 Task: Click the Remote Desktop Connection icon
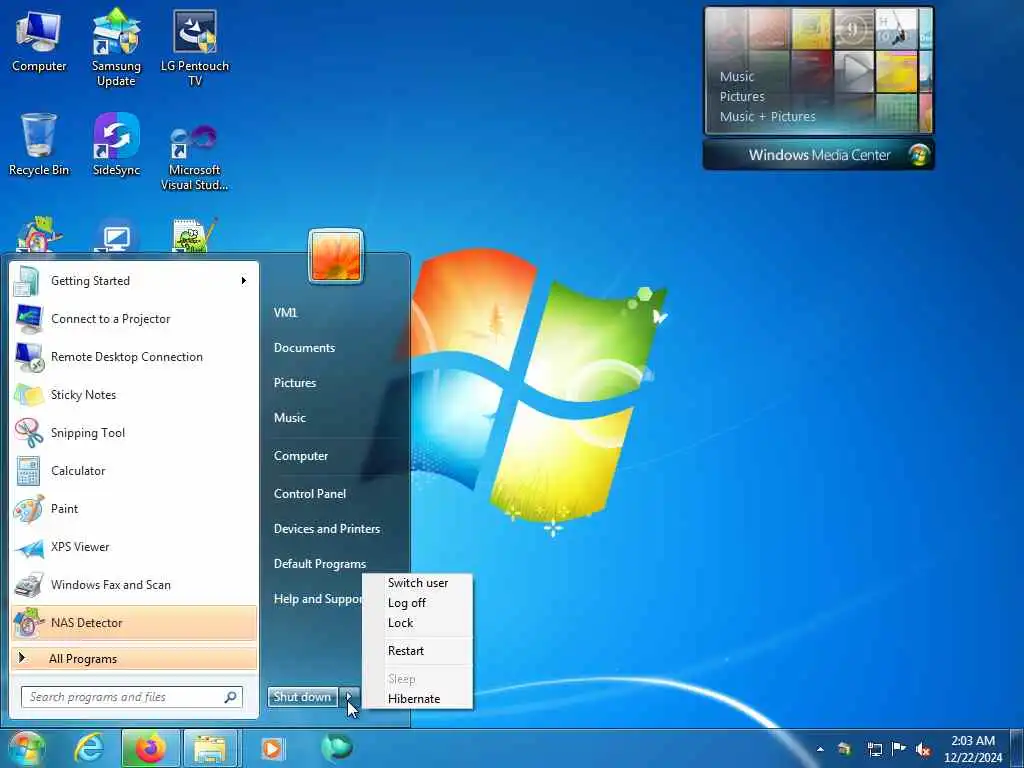coord(29,357)
